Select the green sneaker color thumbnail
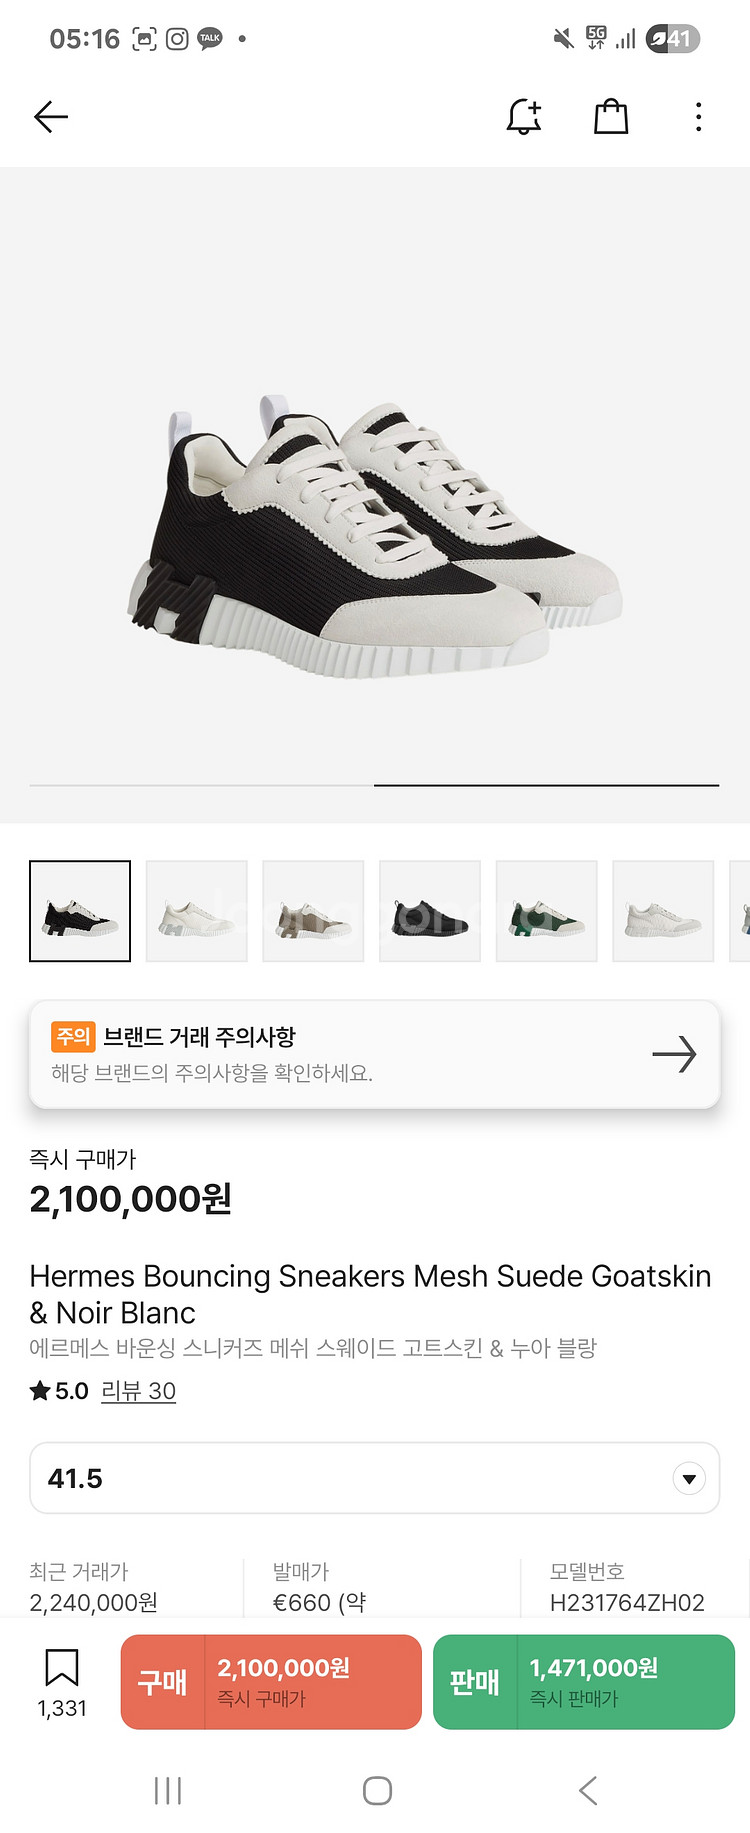 point(547,911)
